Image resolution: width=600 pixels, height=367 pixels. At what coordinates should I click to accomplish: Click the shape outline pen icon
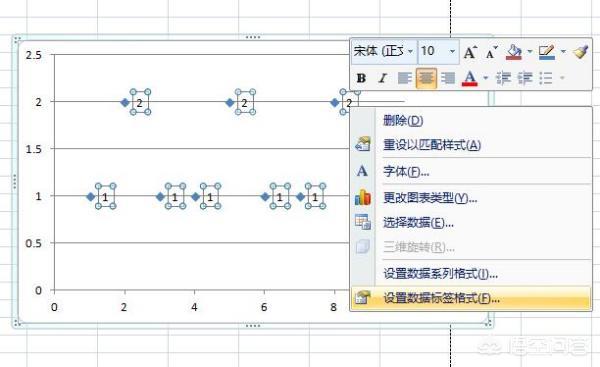(547, 52)
